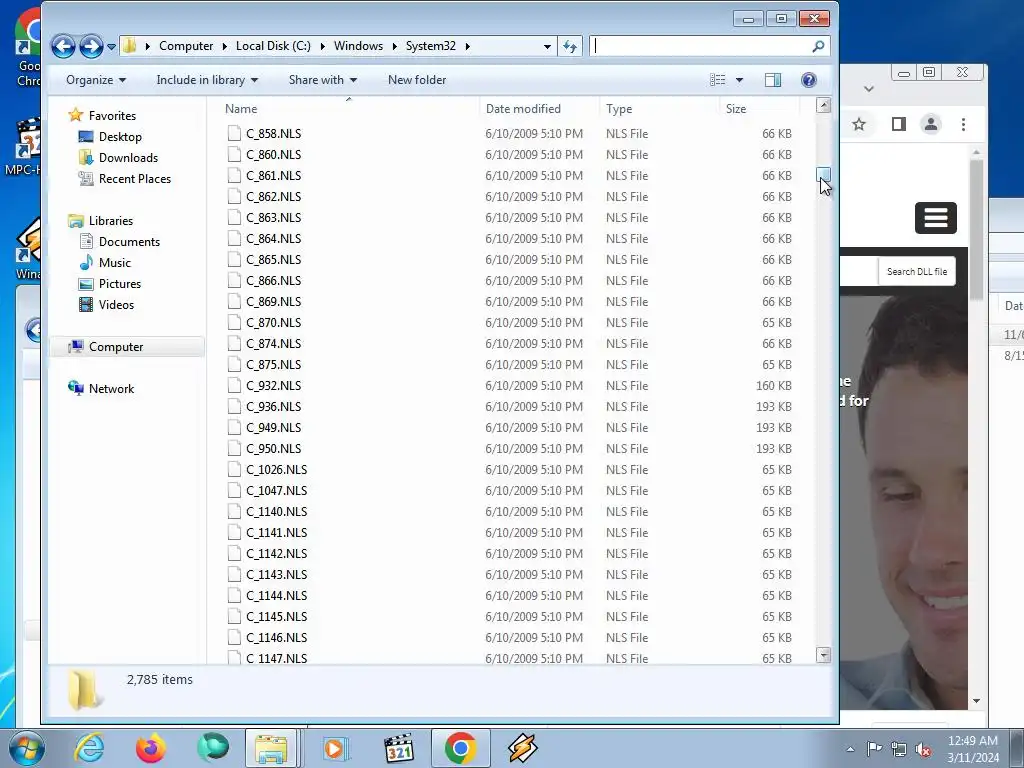
Task: Select Network in navigation pane
Action: 111,389
